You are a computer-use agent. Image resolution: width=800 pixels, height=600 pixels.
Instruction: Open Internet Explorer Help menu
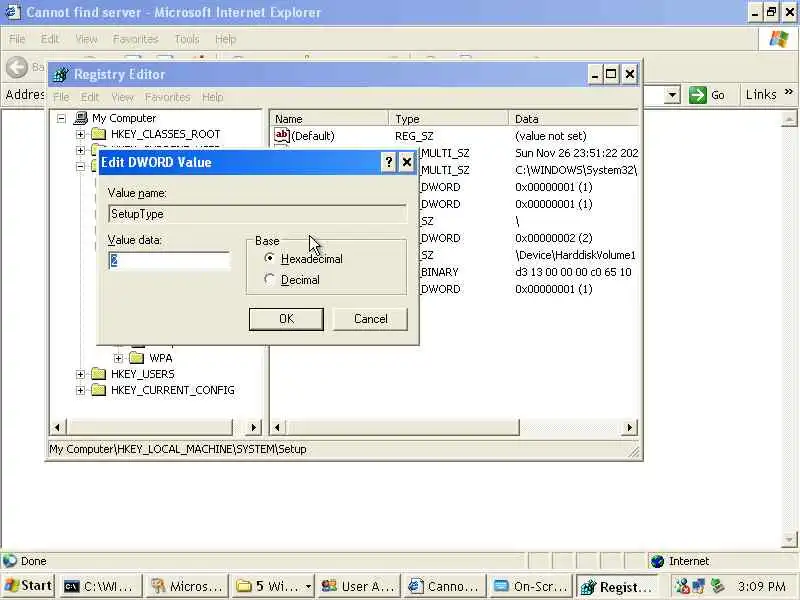coord(226,39)
